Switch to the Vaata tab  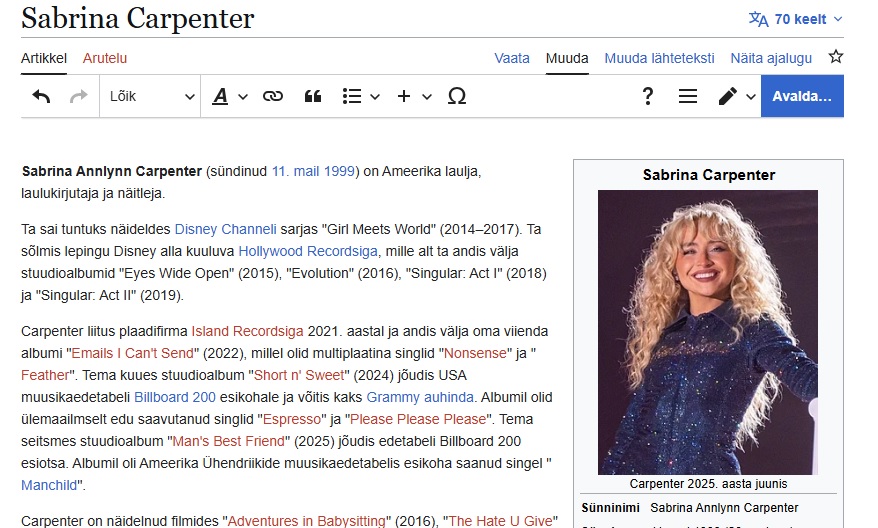pos(512,58)
